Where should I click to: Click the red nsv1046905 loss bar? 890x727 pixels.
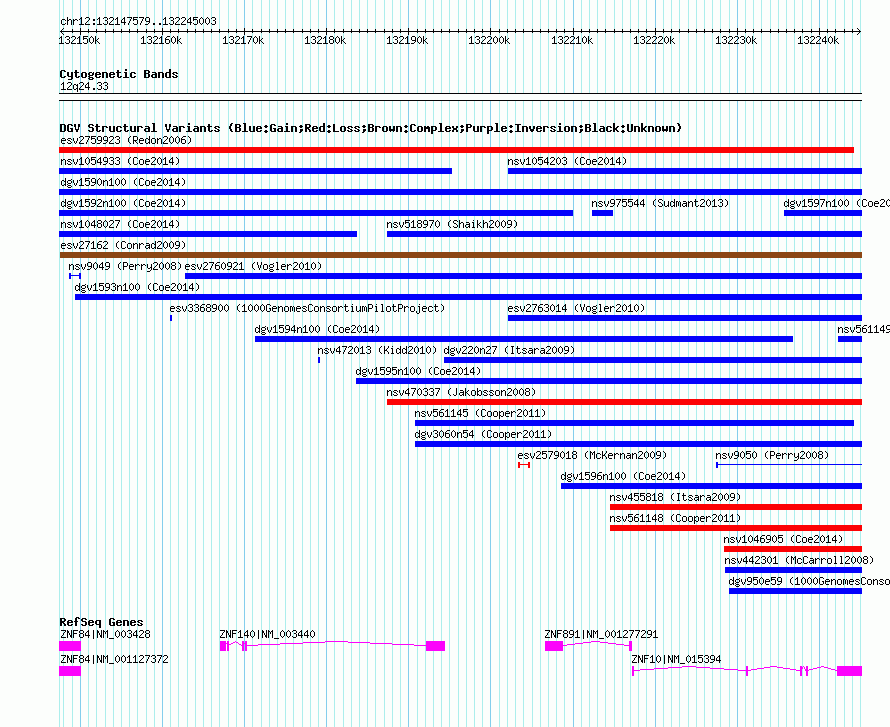pyautogui.click(x=793, y=549)
